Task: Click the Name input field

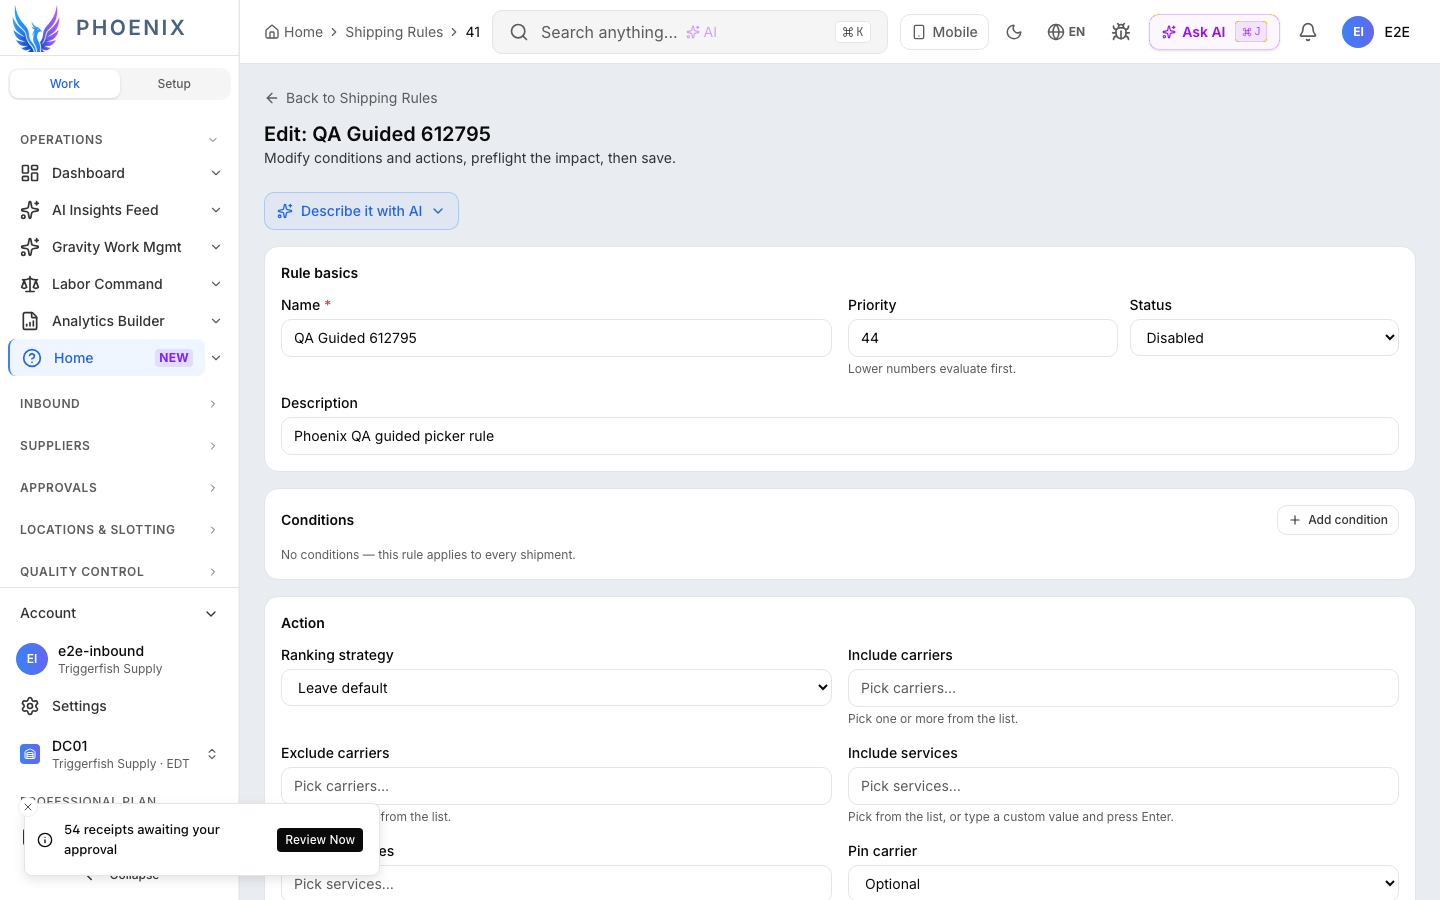Action: [556, 338]
